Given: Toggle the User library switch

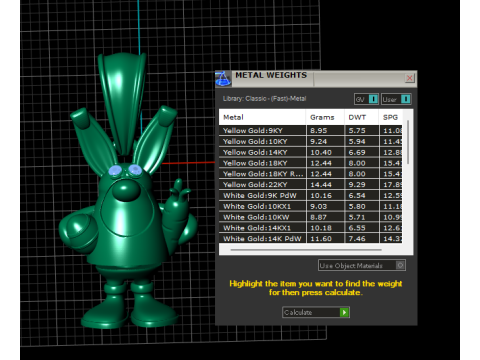Looking at the screenshot, I should pos(396,99).
